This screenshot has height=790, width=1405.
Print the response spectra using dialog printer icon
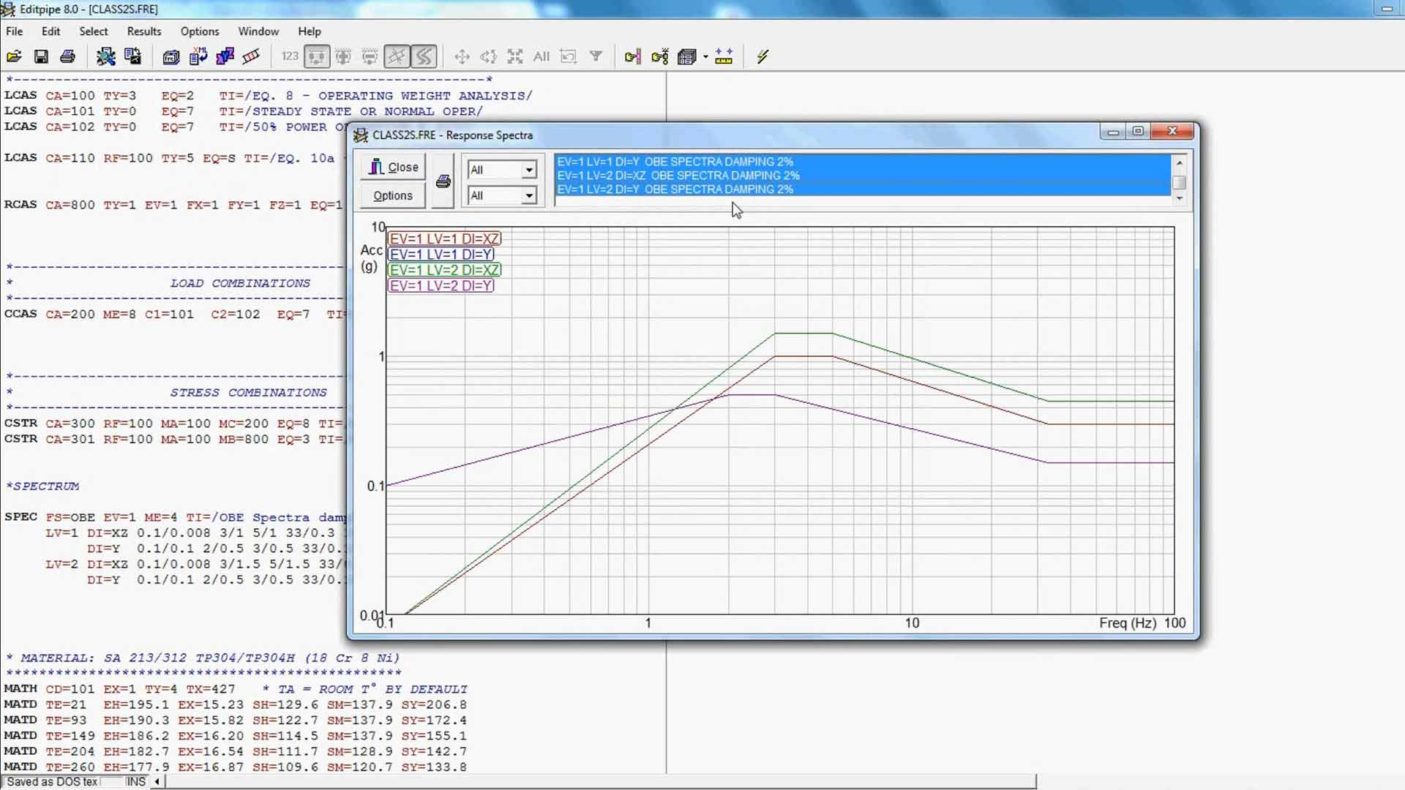click(x=443, y=182)
